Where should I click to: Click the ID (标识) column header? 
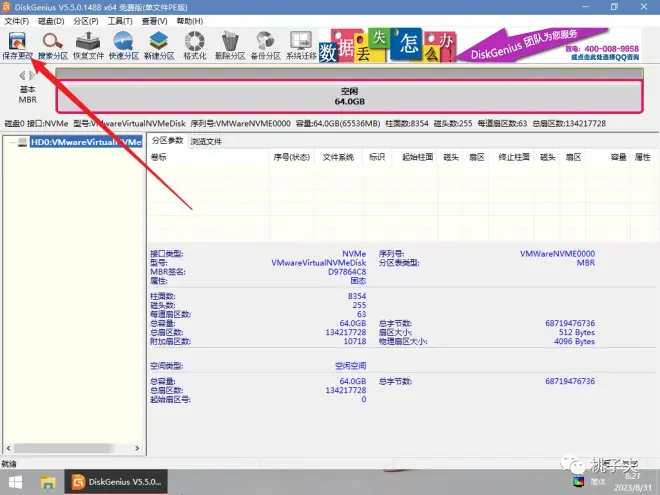(377, 157)
